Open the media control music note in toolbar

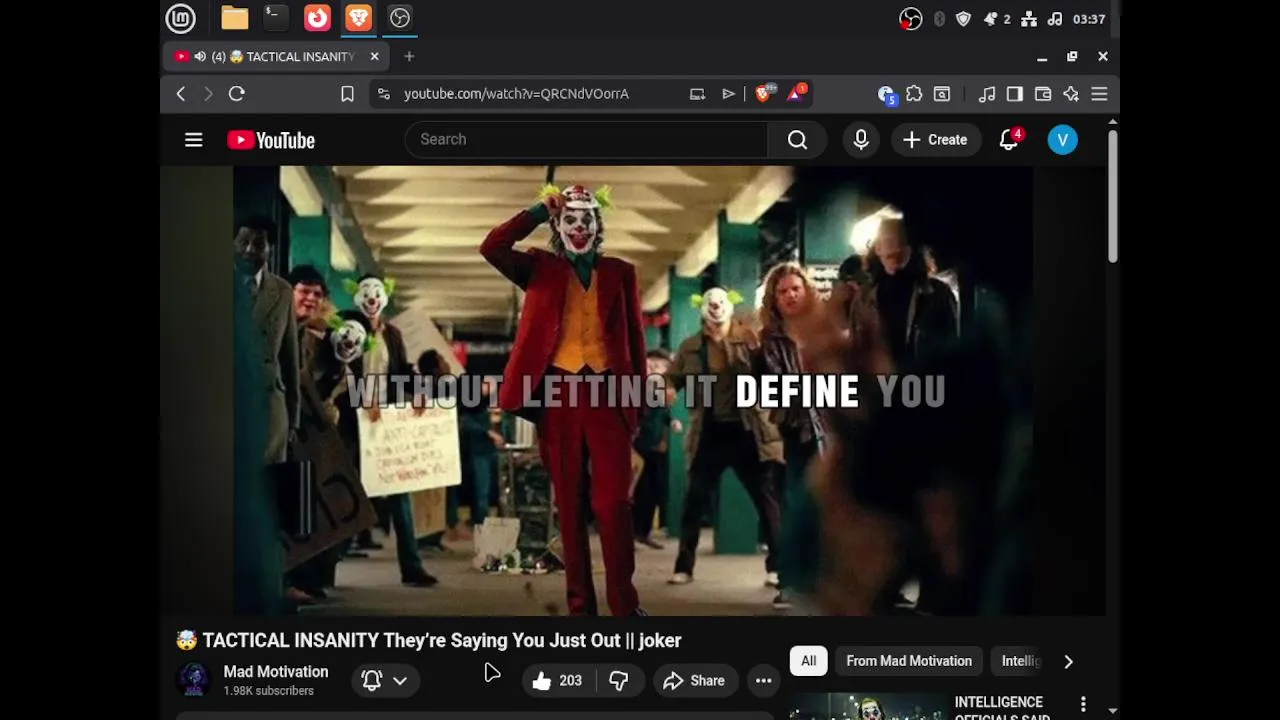(987, 94)
